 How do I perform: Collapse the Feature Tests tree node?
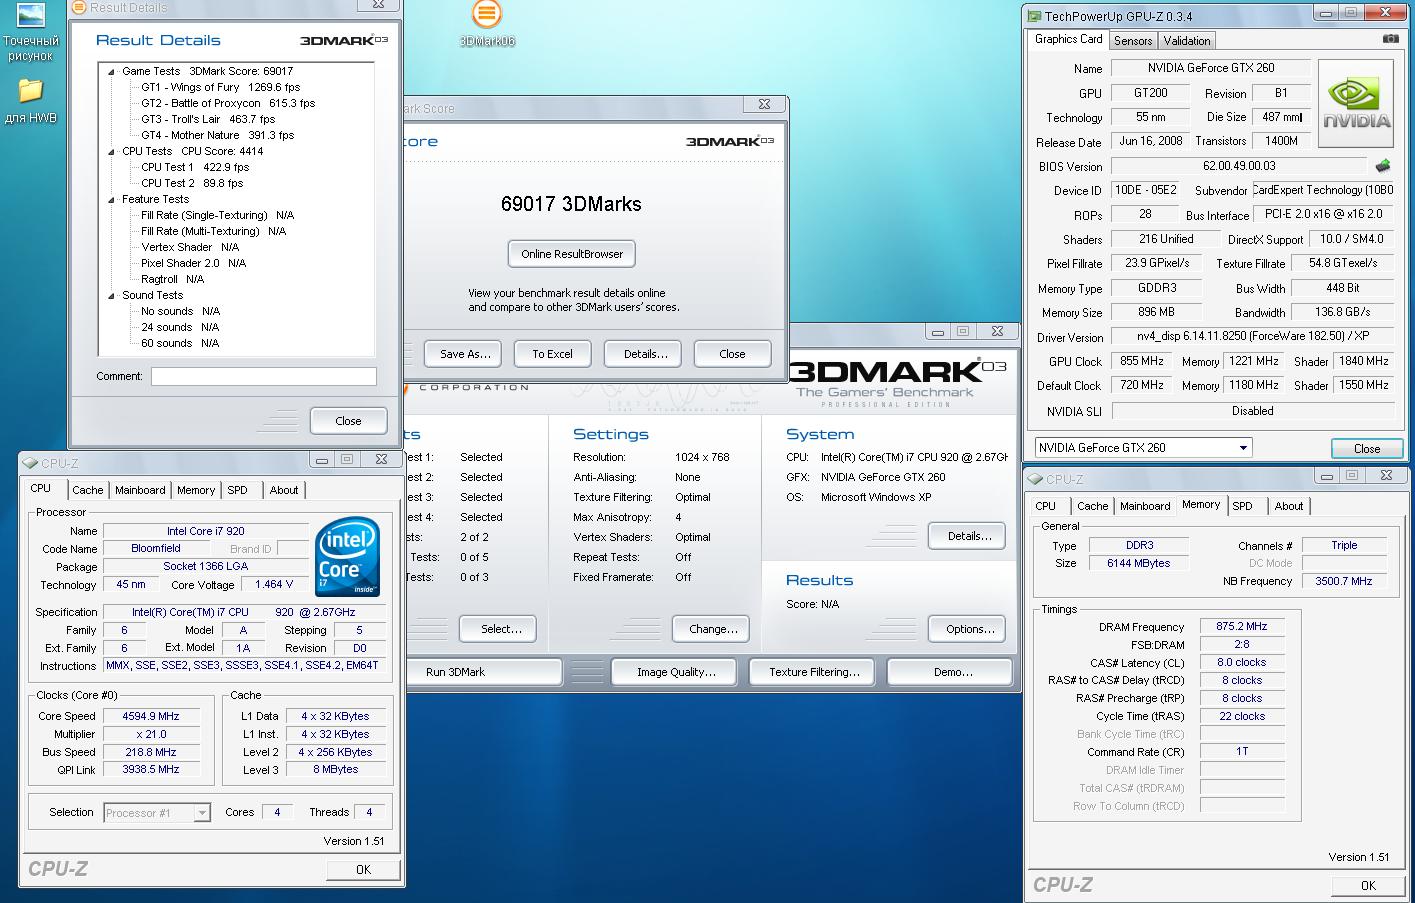[112, 199]
